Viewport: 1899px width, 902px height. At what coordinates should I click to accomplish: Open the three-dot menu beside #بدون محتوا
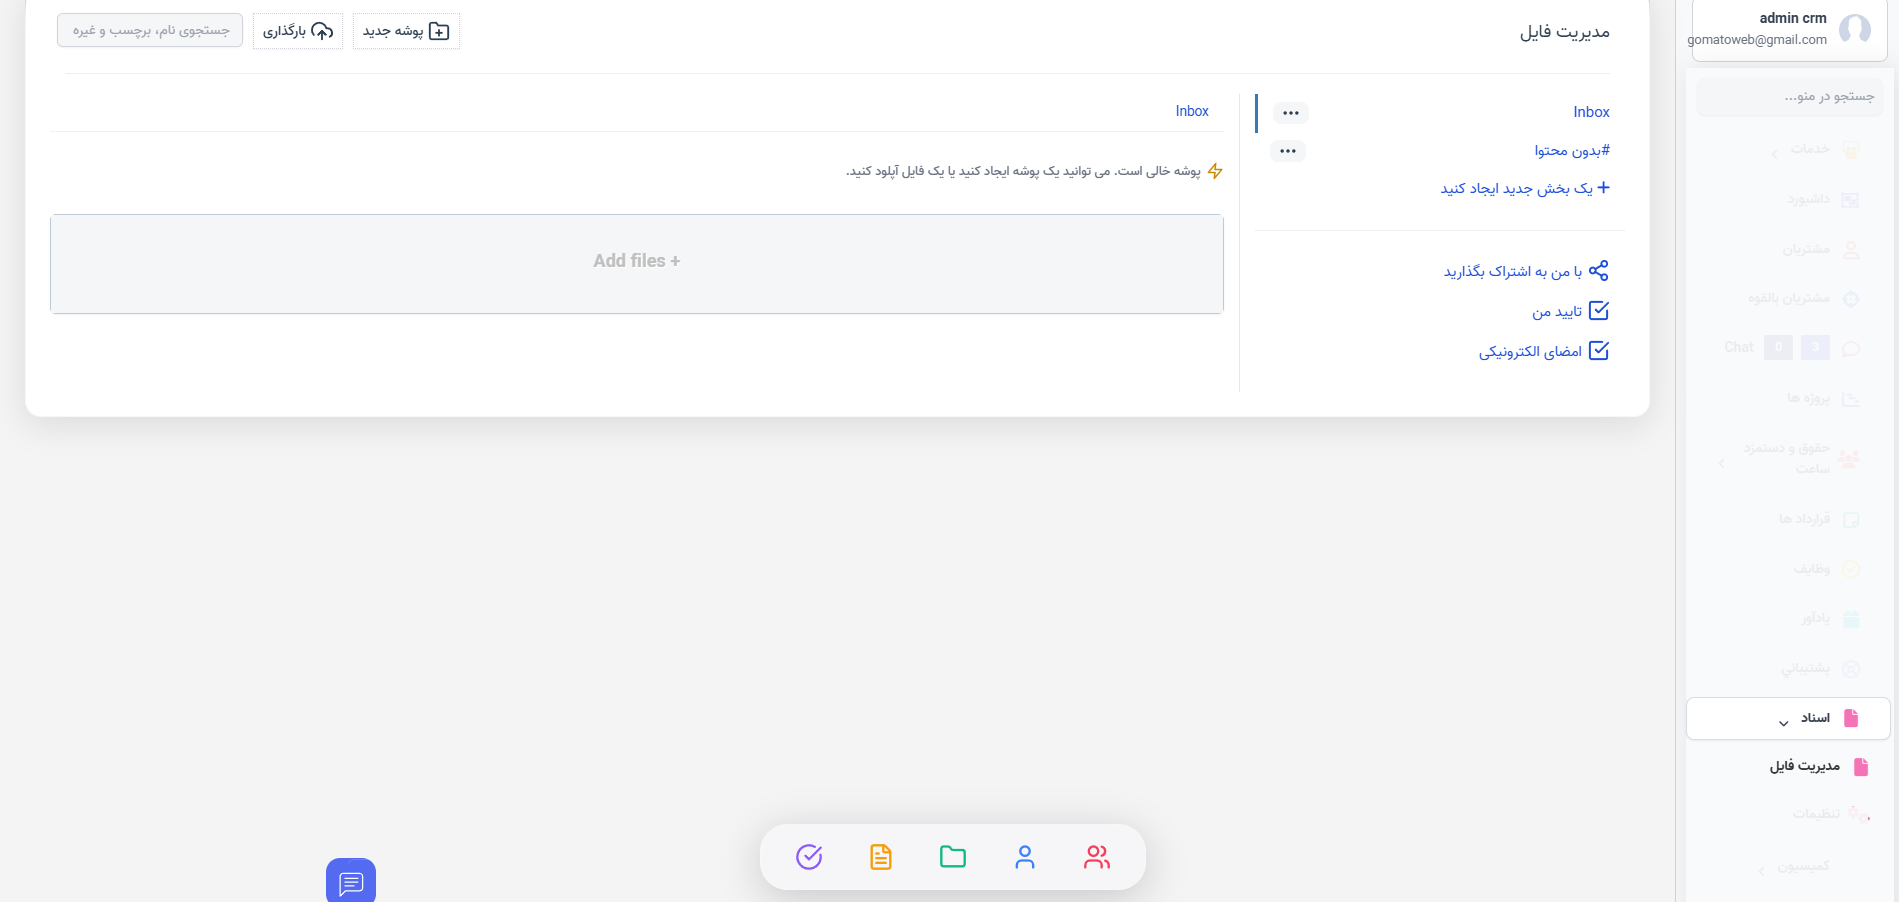pos(1288,151)
